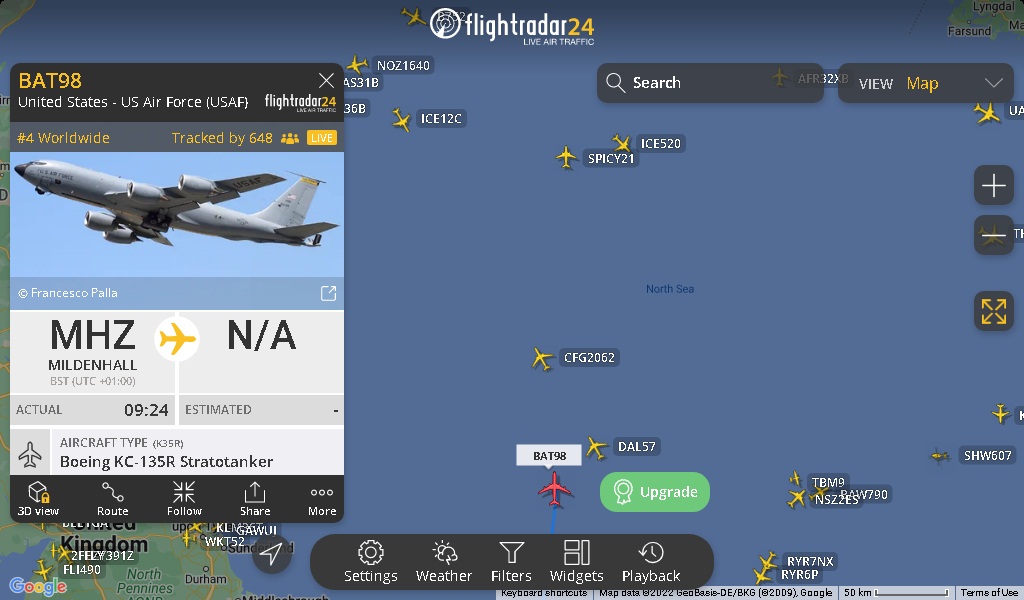Zoom in with the plus button
The height and width of the screenshot is (600, 1024).
click(993, 185)
